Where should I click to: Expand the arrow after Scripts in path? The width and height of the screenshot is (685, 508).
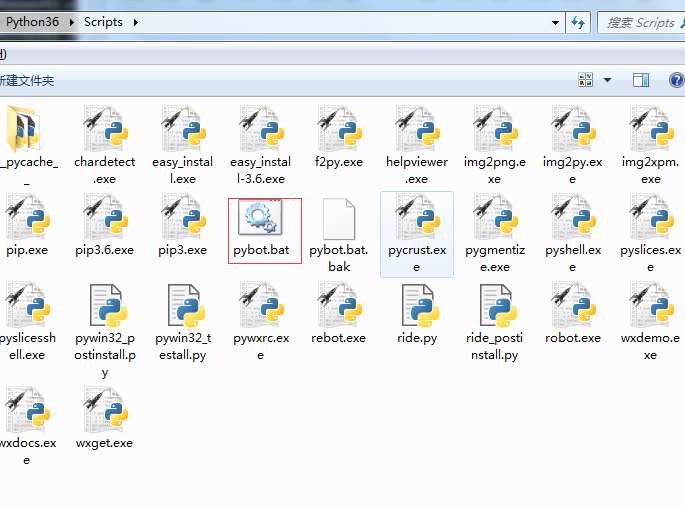(x=135, y=22)
